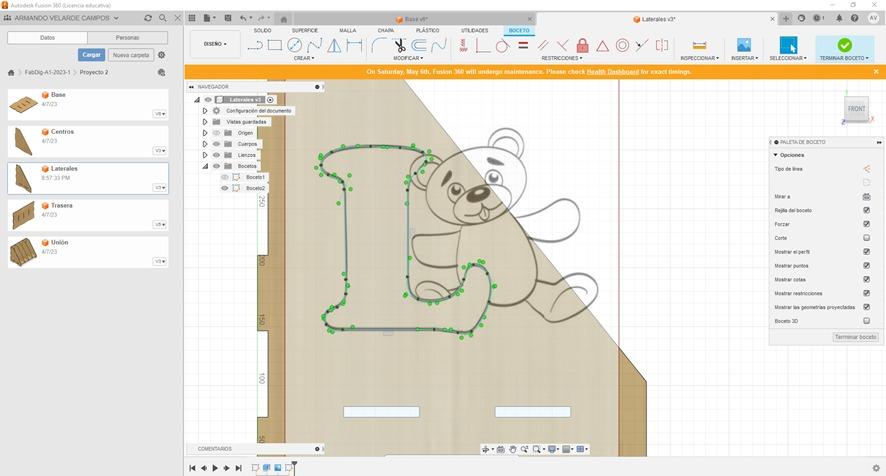The width and height of the screenshot is (886, 476).
Task: Toggle Rejilla del boceto checkbox
Action: point(866,210)
